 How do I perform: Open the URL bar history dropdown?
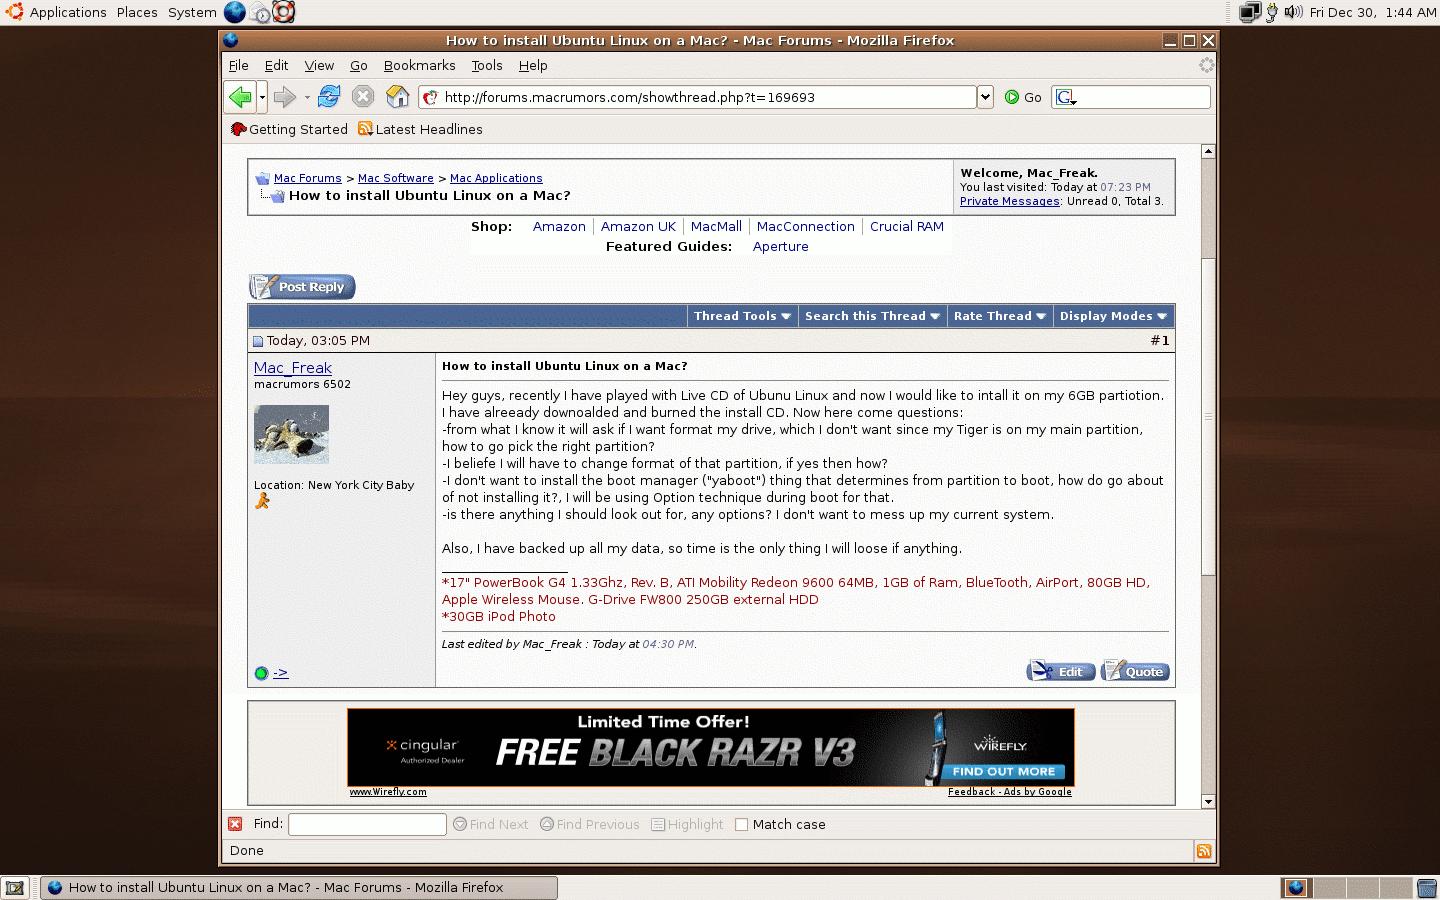[985, 97]
